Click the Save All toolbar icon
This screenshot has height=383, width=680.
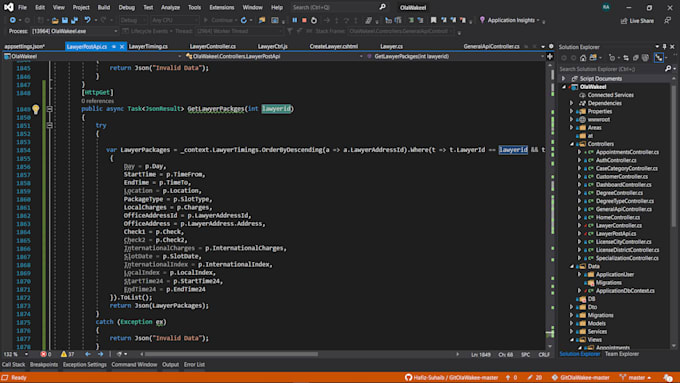click(x=75, y=20)
